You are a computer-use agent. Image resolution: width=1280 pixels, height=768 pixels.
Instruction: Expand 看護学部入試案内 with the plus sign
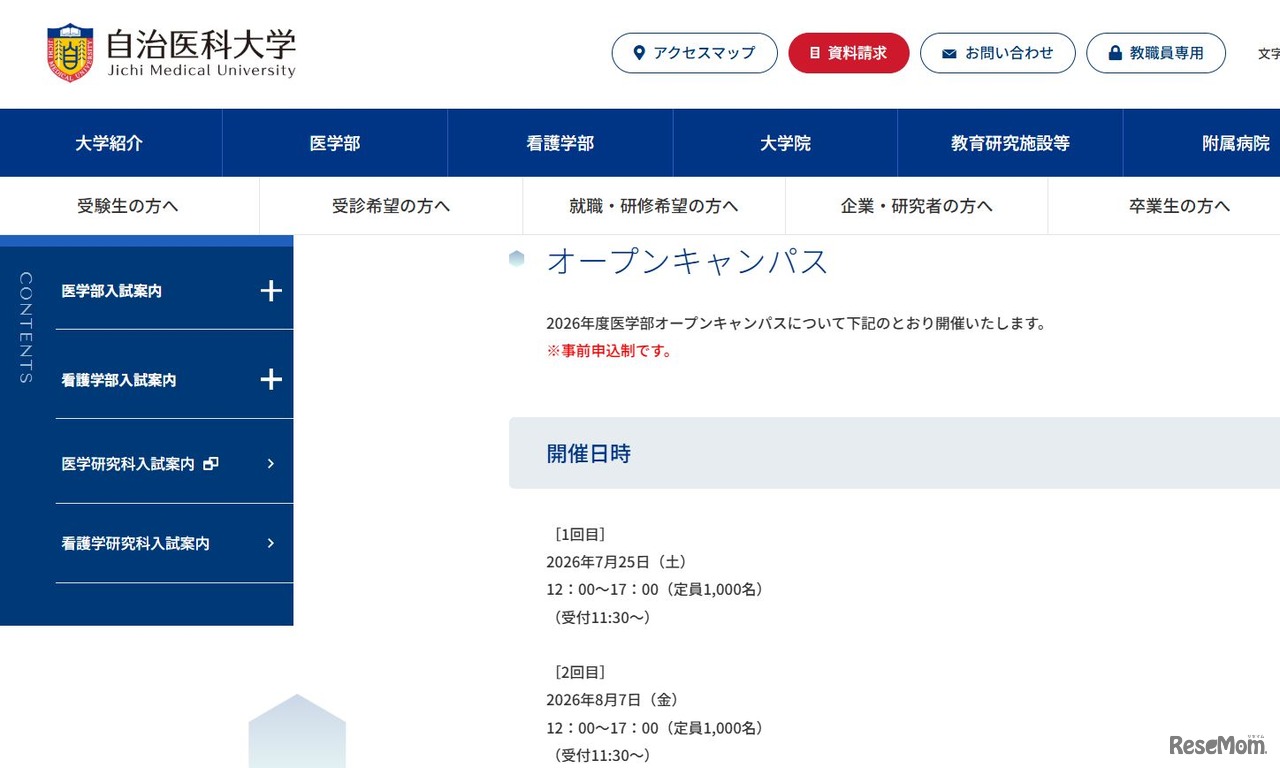pos(271,380)
